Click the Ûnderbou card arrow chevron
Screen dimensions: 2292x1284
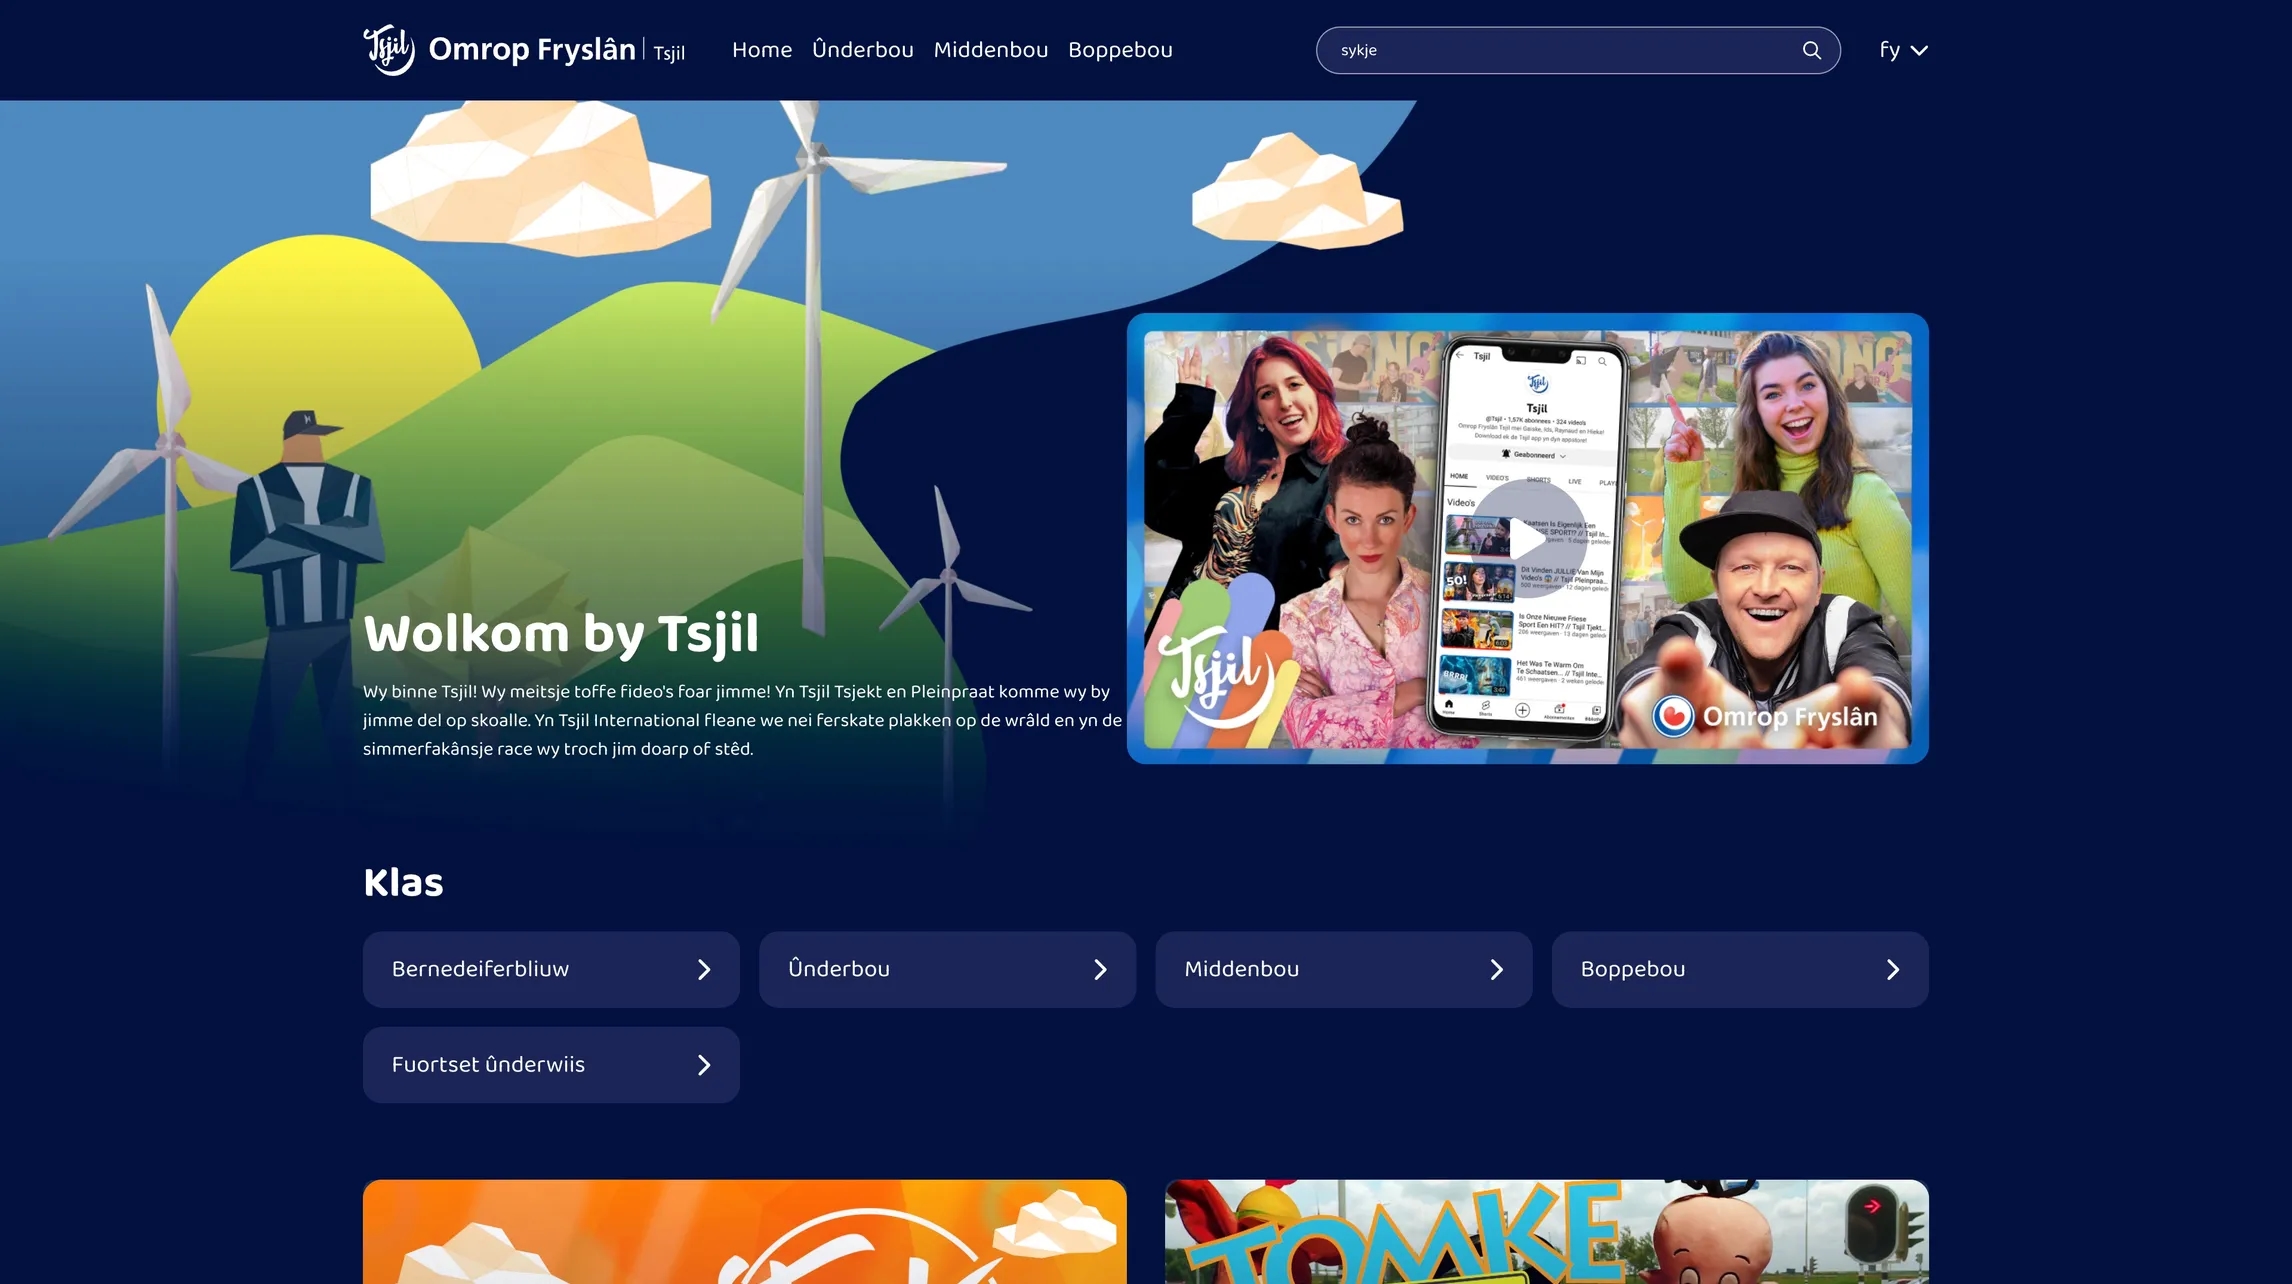coord(1100,969)
